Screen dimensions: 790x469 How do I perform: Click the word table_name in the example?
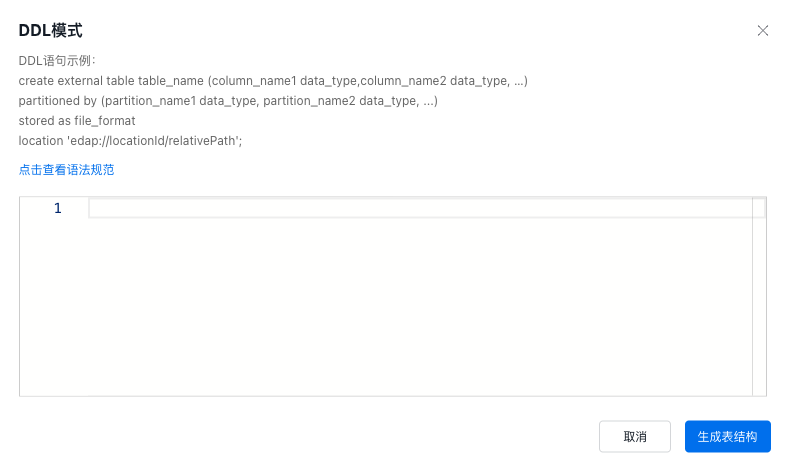pyautogui.click(x=171, y=81)
